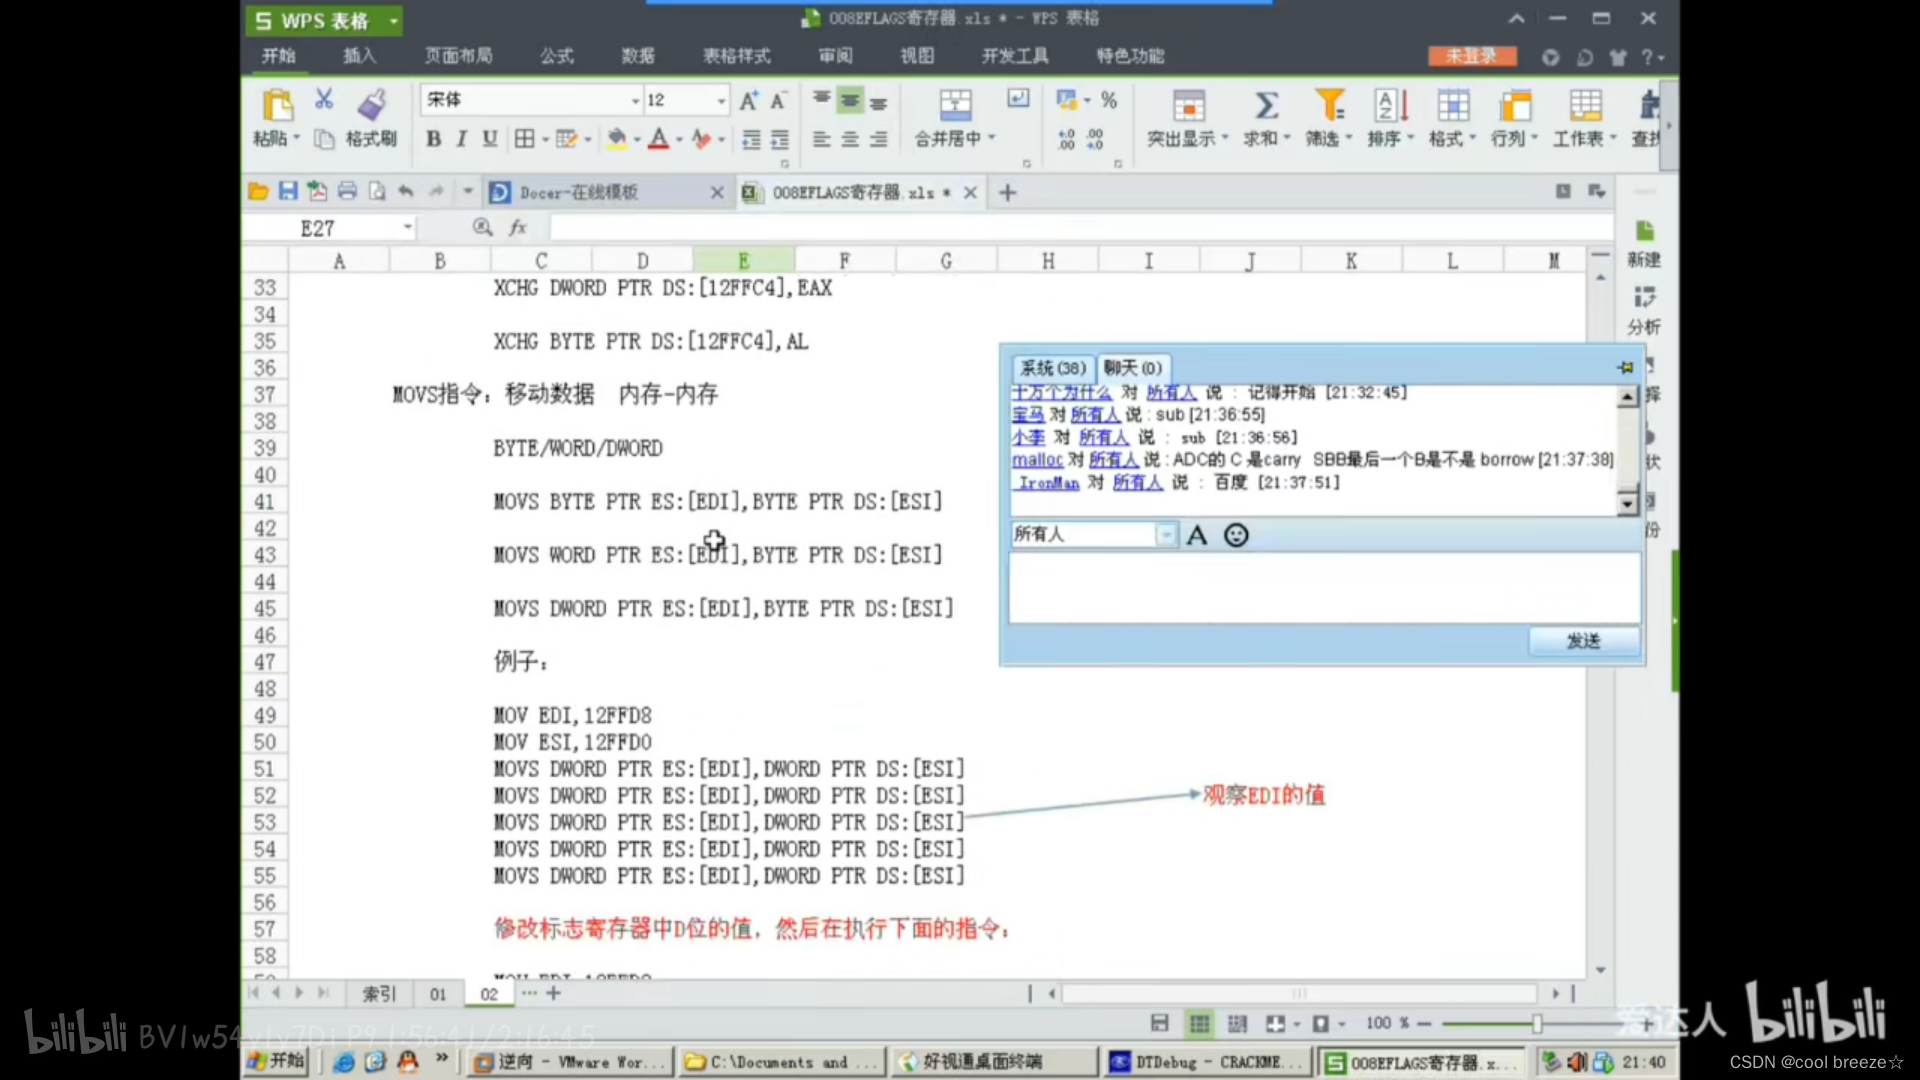This screenshot has height=1080, width=1920.
Task: Open the emoji smiley picker
Action: [1236, 535]
